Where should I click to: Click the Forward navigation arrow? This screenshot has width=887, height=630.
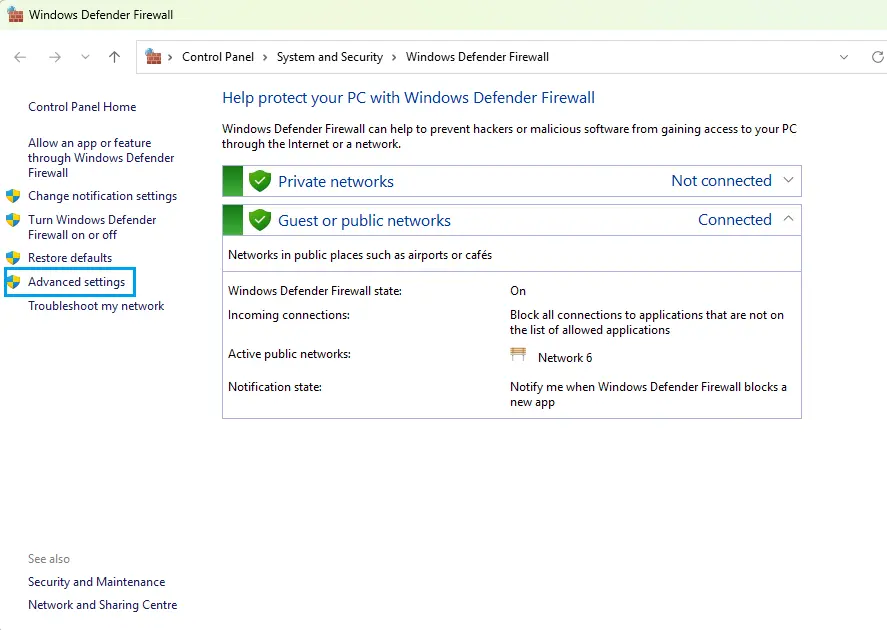55,57
